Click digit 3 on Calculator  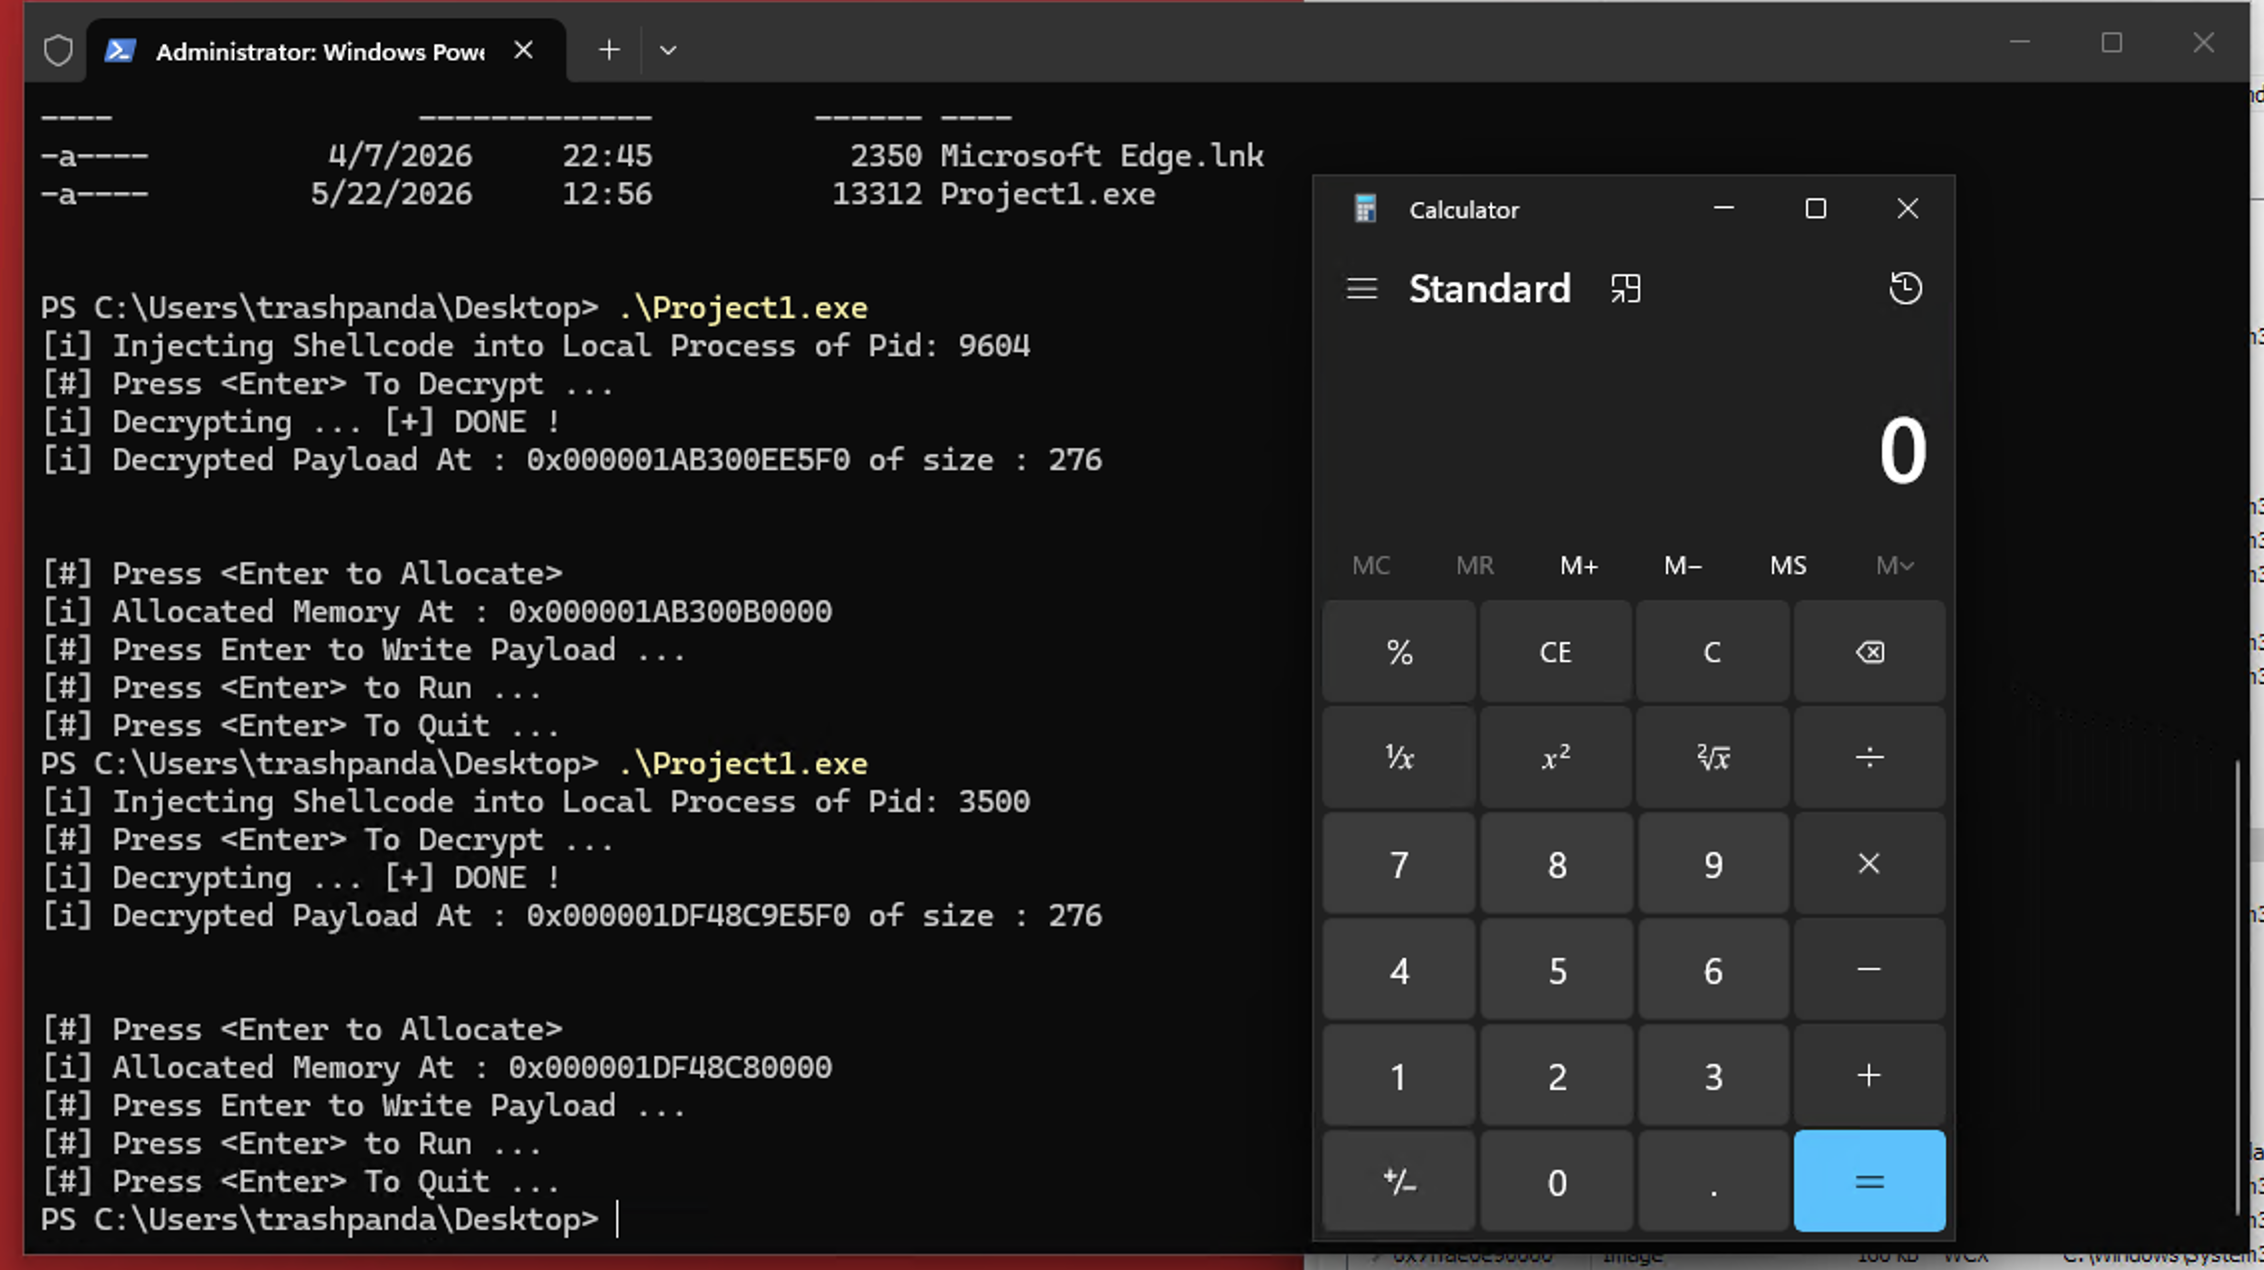pyautogui.click(x=1713, y=1076)
